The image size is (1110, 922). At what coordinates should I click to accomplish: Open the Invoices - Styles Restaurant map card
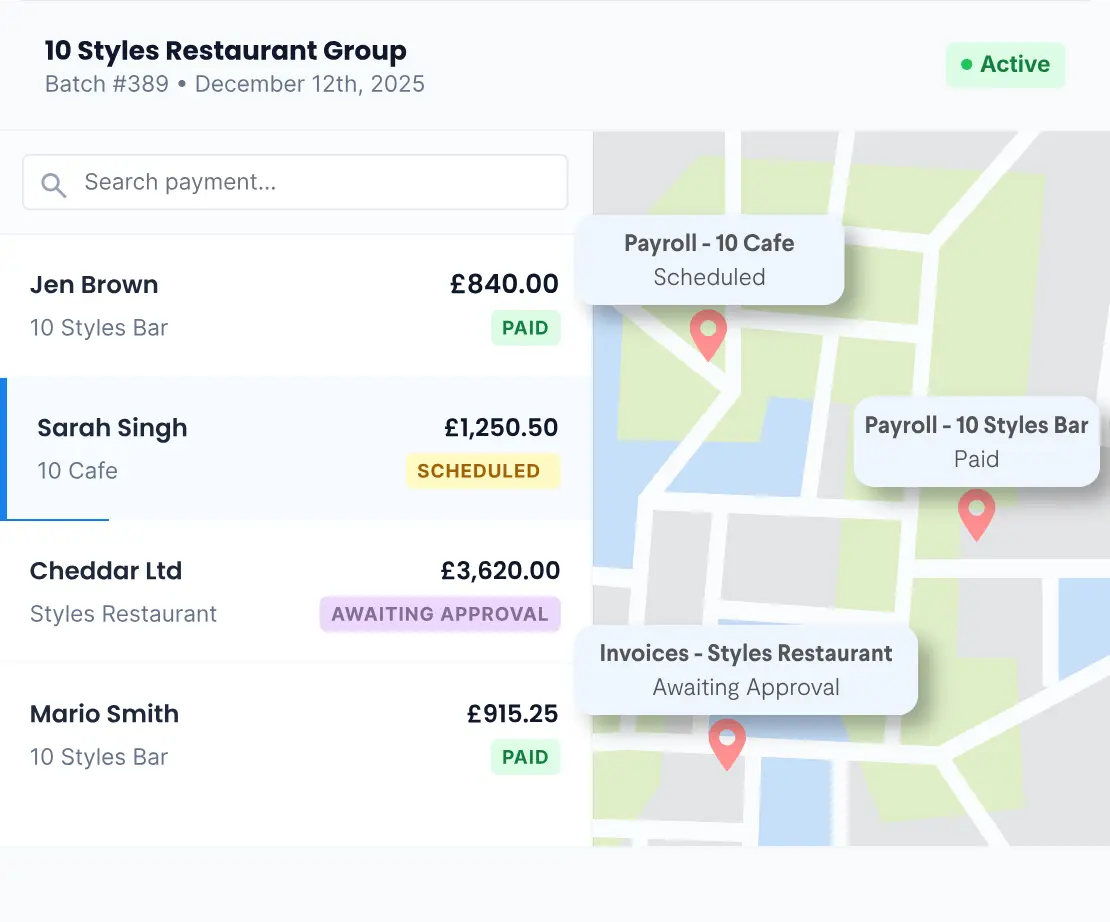tap(745, 669)
